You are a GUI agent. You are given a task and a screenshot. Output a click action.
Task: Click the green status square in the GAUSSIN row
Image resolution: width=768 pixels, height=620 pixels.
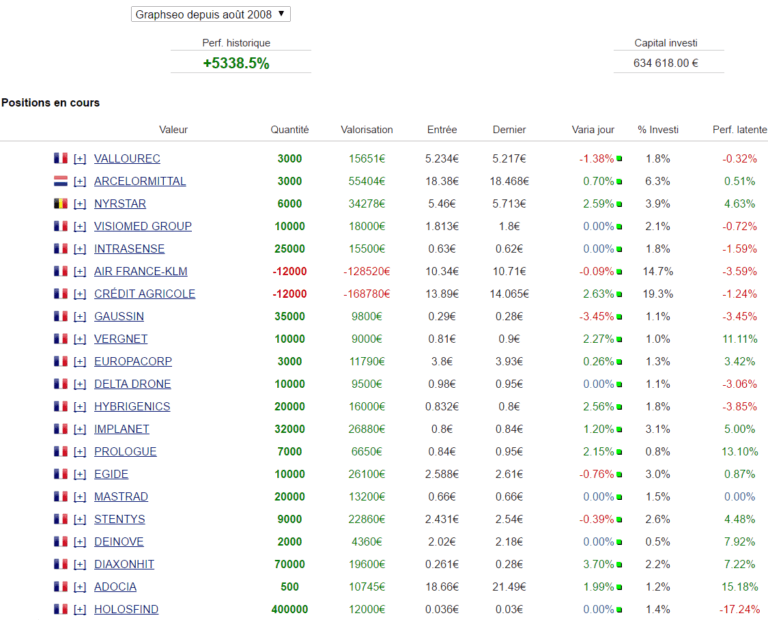[619, 317]
